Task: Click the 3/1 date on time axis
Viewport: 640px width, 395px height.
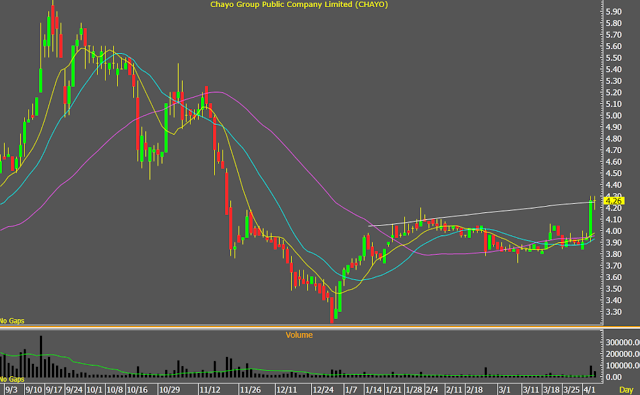Action: point(504,390)
